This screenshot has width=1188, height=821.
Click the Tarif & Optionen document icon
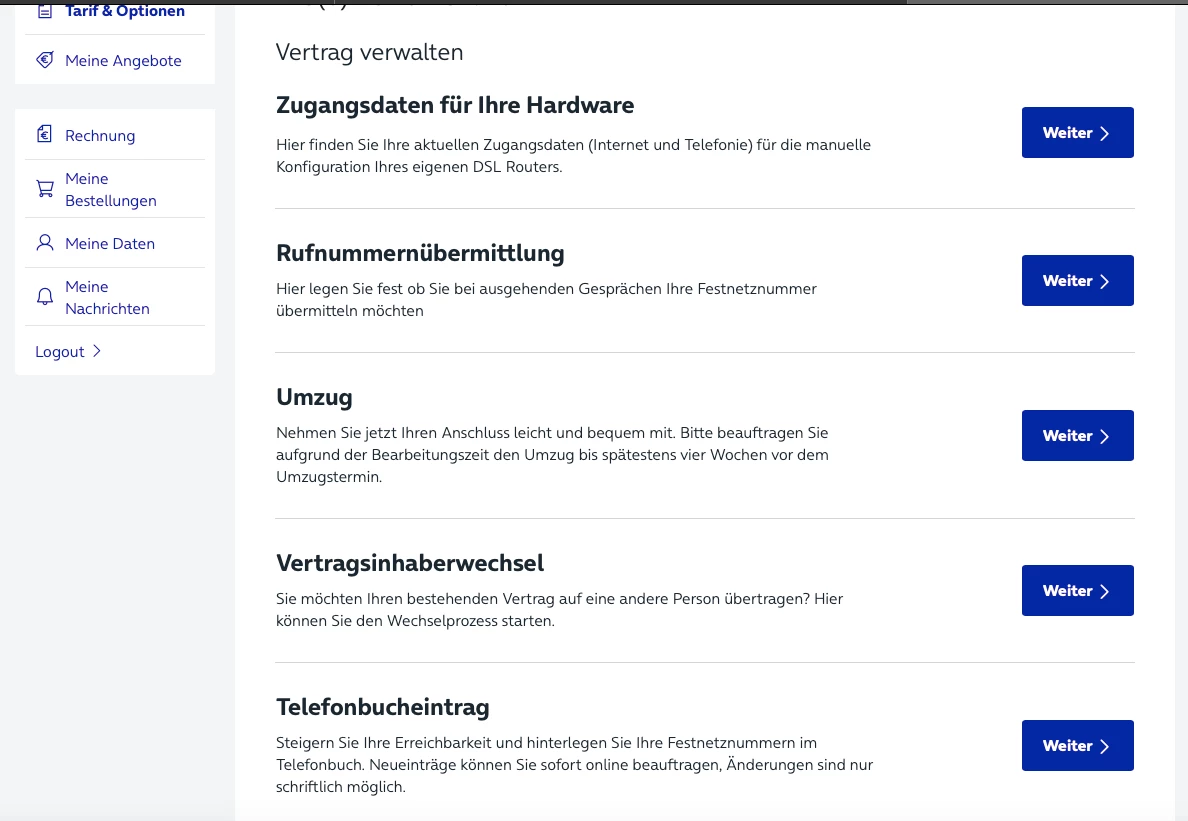pos(44,11)
